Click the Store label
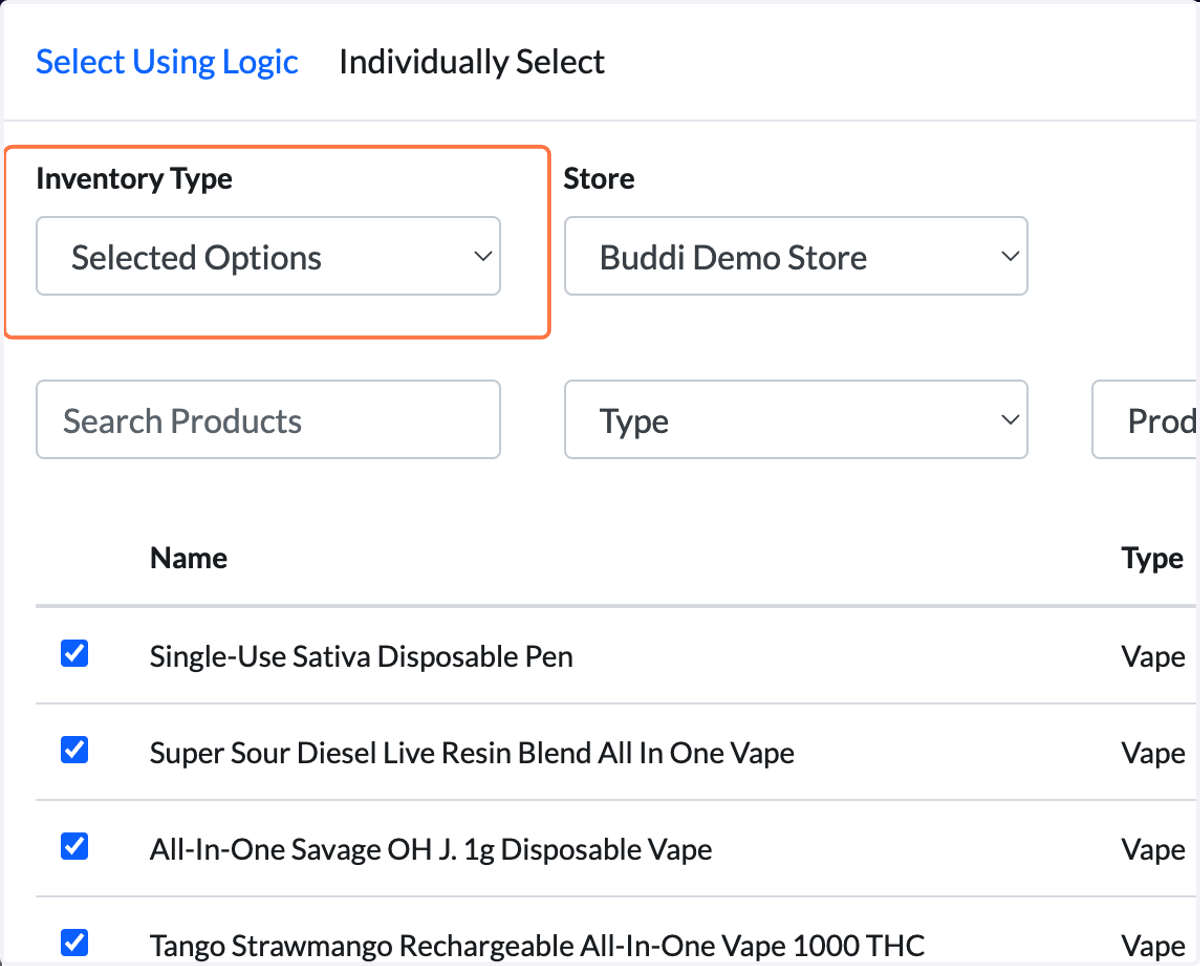1200x966 pixels. pyautogui.click(x=599, y=179)
